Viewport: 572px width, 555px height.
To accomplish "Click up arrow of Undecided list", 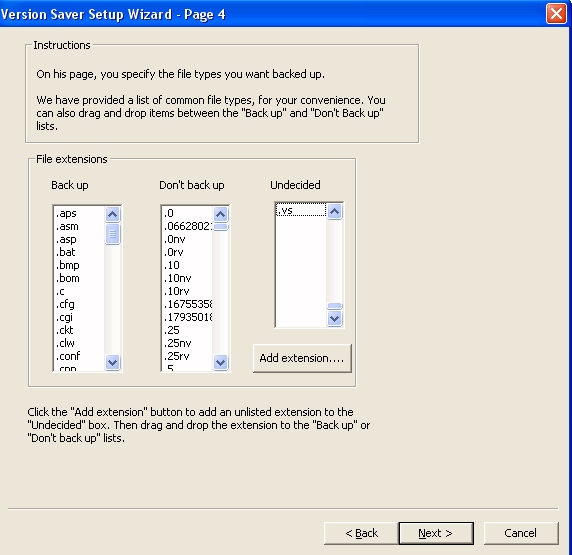I will tap(335, 211).
